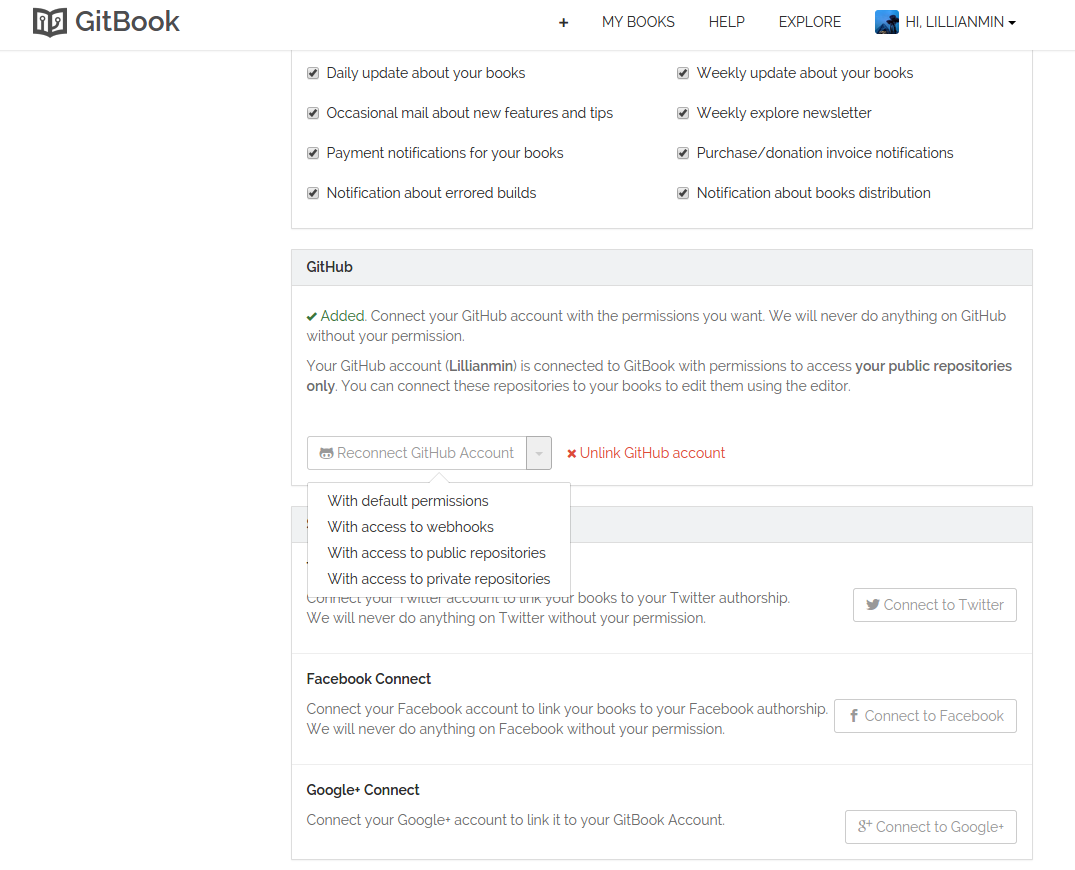Uncheck Daily update about your books
Screen dimensions: 1075x870
(x=313, y=73)
